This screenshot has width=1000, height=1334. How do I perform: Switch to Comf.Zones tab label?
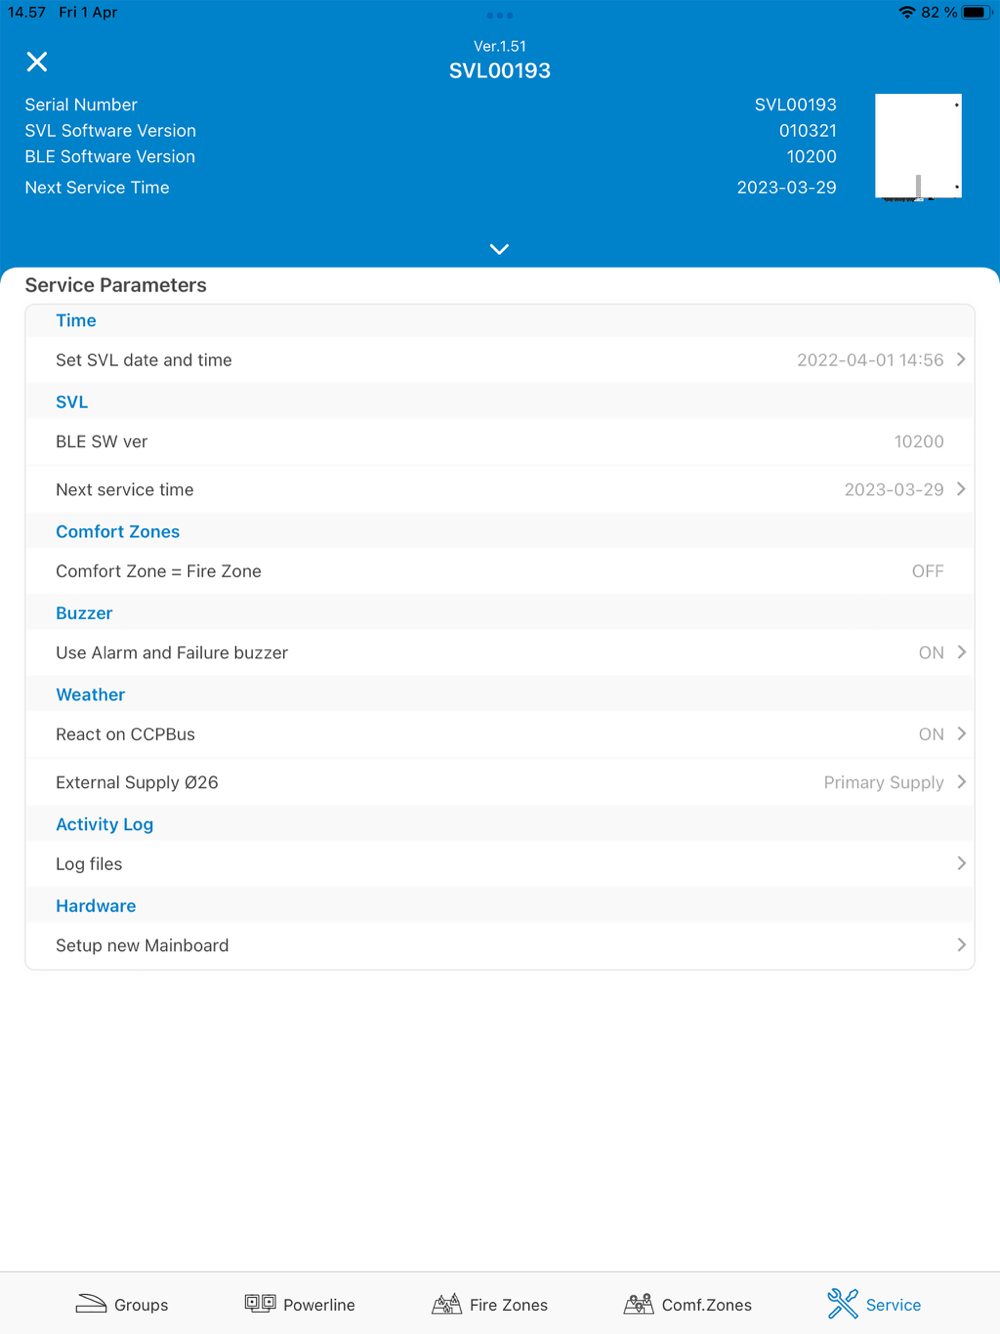coord(707,1305)
